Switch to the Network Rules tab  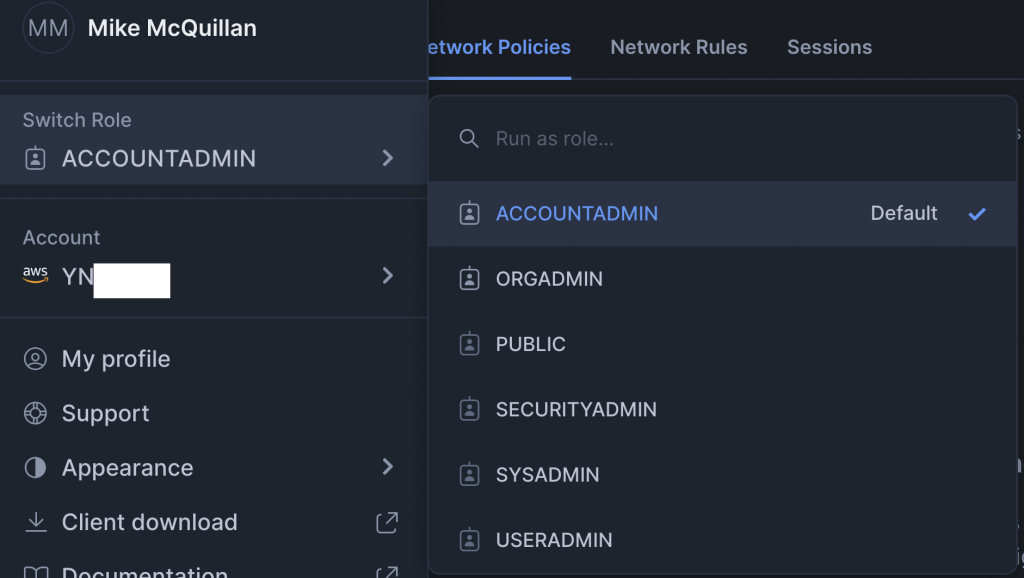[x=679, y=47]
